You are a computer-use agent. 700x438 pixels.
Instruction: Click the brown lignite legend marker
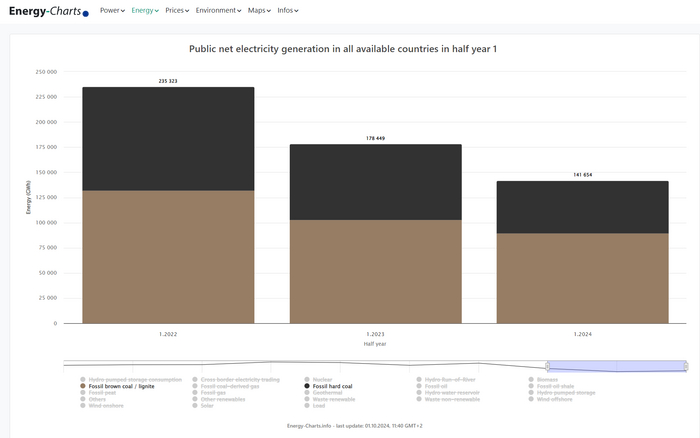(x=83, y=386)
